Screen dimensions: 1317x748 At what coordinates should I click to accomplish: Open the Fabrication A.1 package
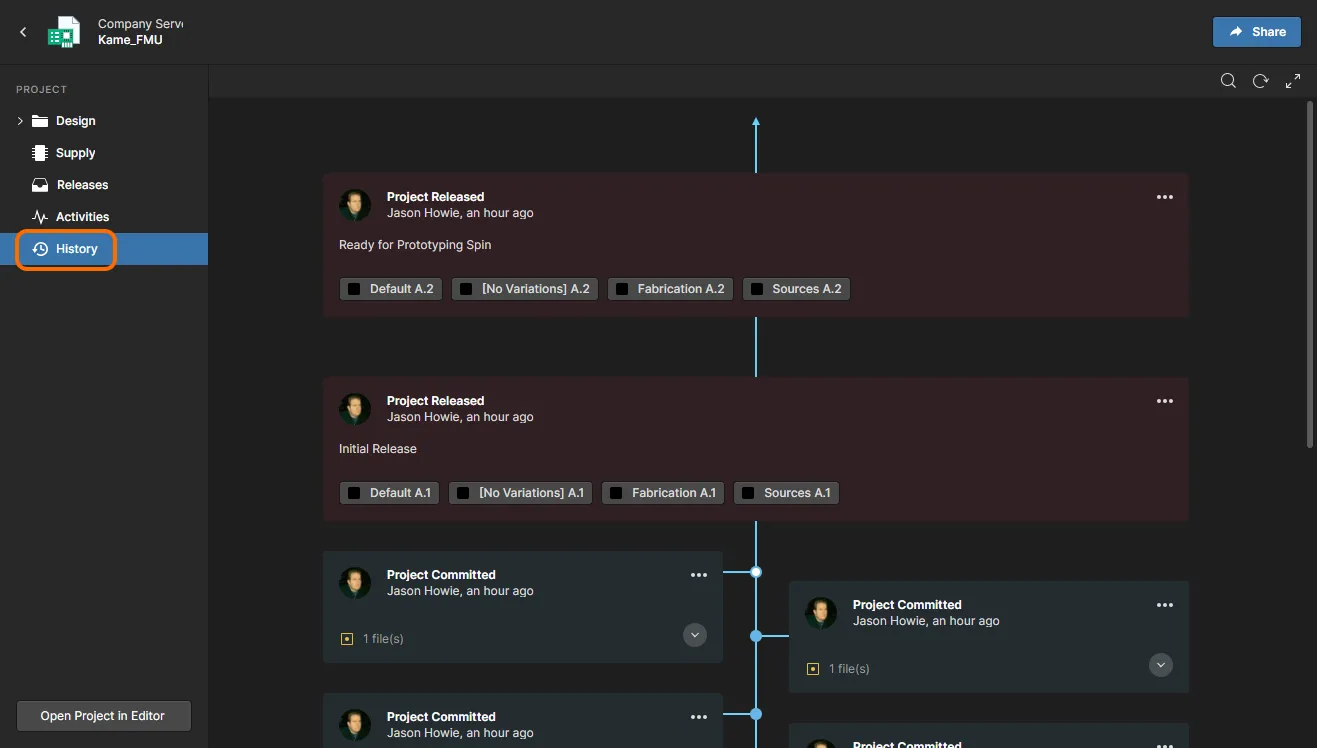[x=663, y=493]
